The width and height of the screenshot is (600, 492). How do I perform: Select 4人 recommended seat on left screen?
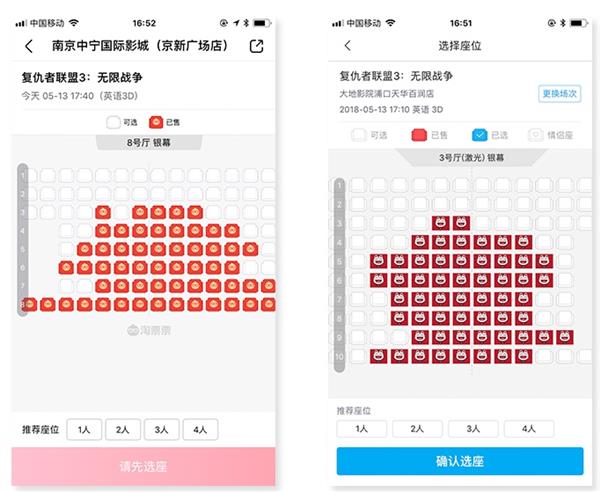pos(201,430)
